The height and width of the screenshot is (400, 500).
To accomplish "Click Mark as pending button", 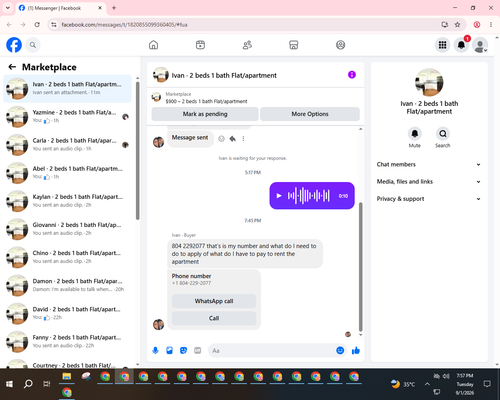I will pos(205,114).
